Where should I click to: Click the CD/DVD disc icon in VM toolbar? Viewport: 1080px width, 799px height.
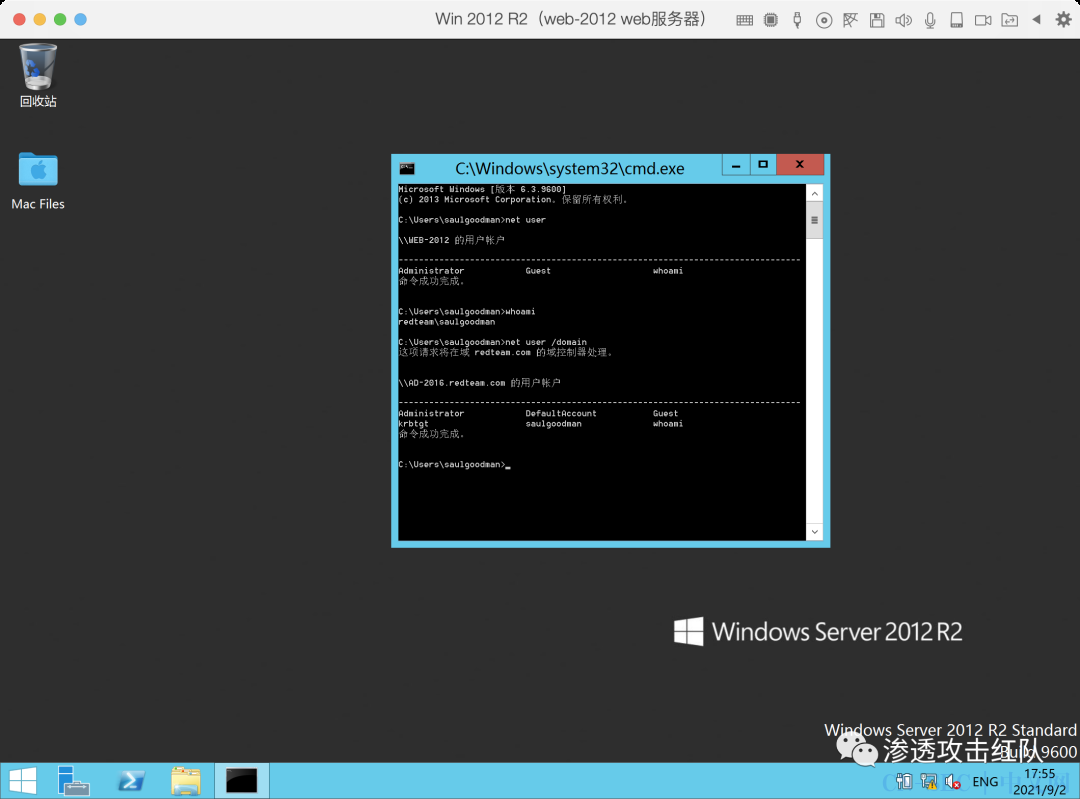tap(824, 20)
